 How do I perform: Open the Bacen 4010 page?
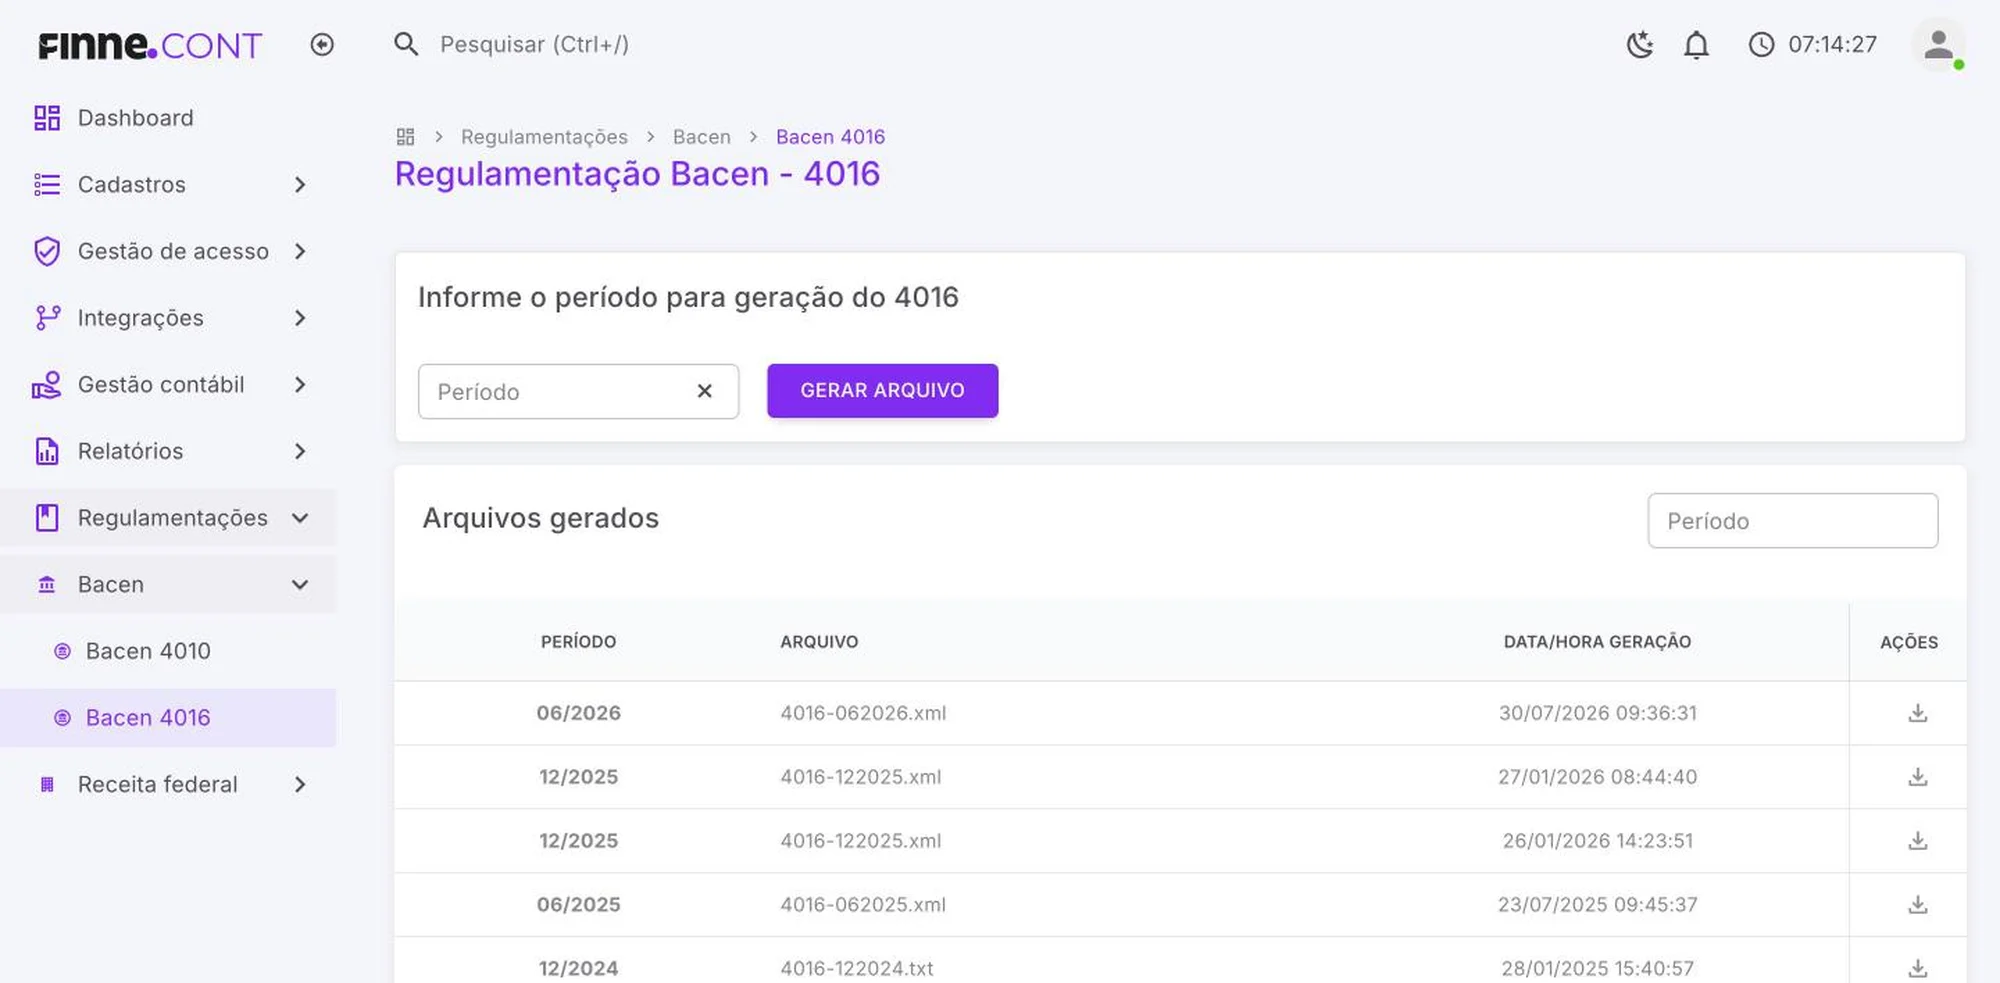tap(168, 651)
